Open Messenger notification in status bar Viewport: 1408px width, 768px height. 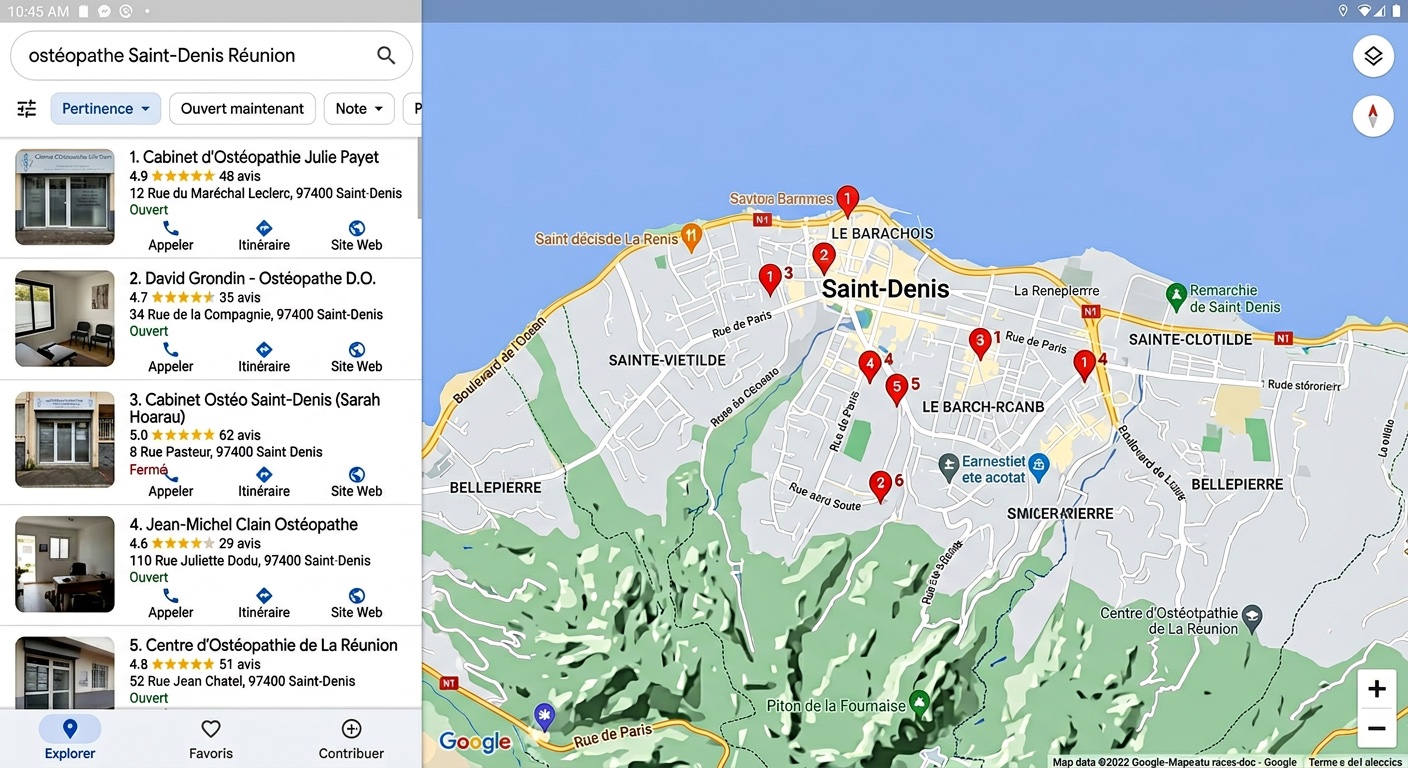104,11
